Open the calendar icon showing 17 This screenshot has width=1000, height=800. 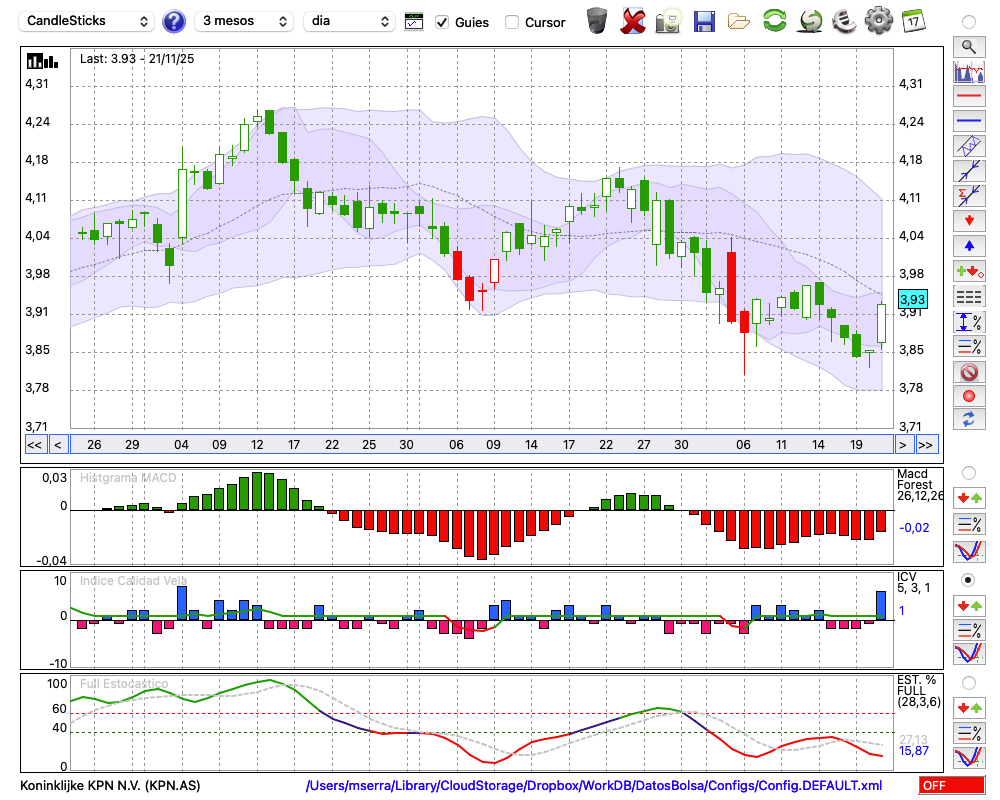[914, 21]
